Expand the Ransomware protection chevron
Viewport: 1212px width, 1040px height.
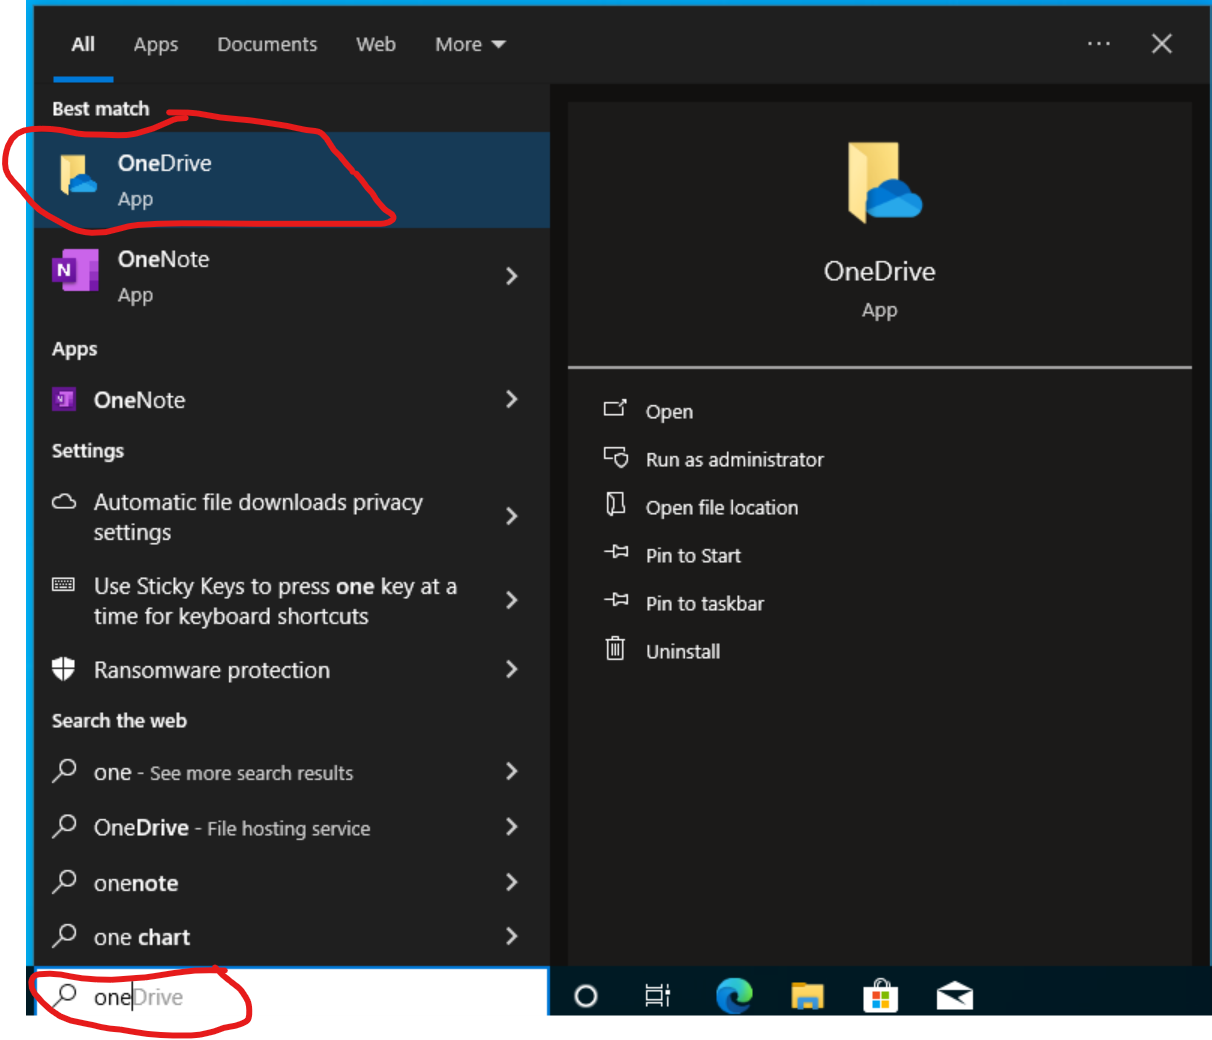tap(512, 669)
